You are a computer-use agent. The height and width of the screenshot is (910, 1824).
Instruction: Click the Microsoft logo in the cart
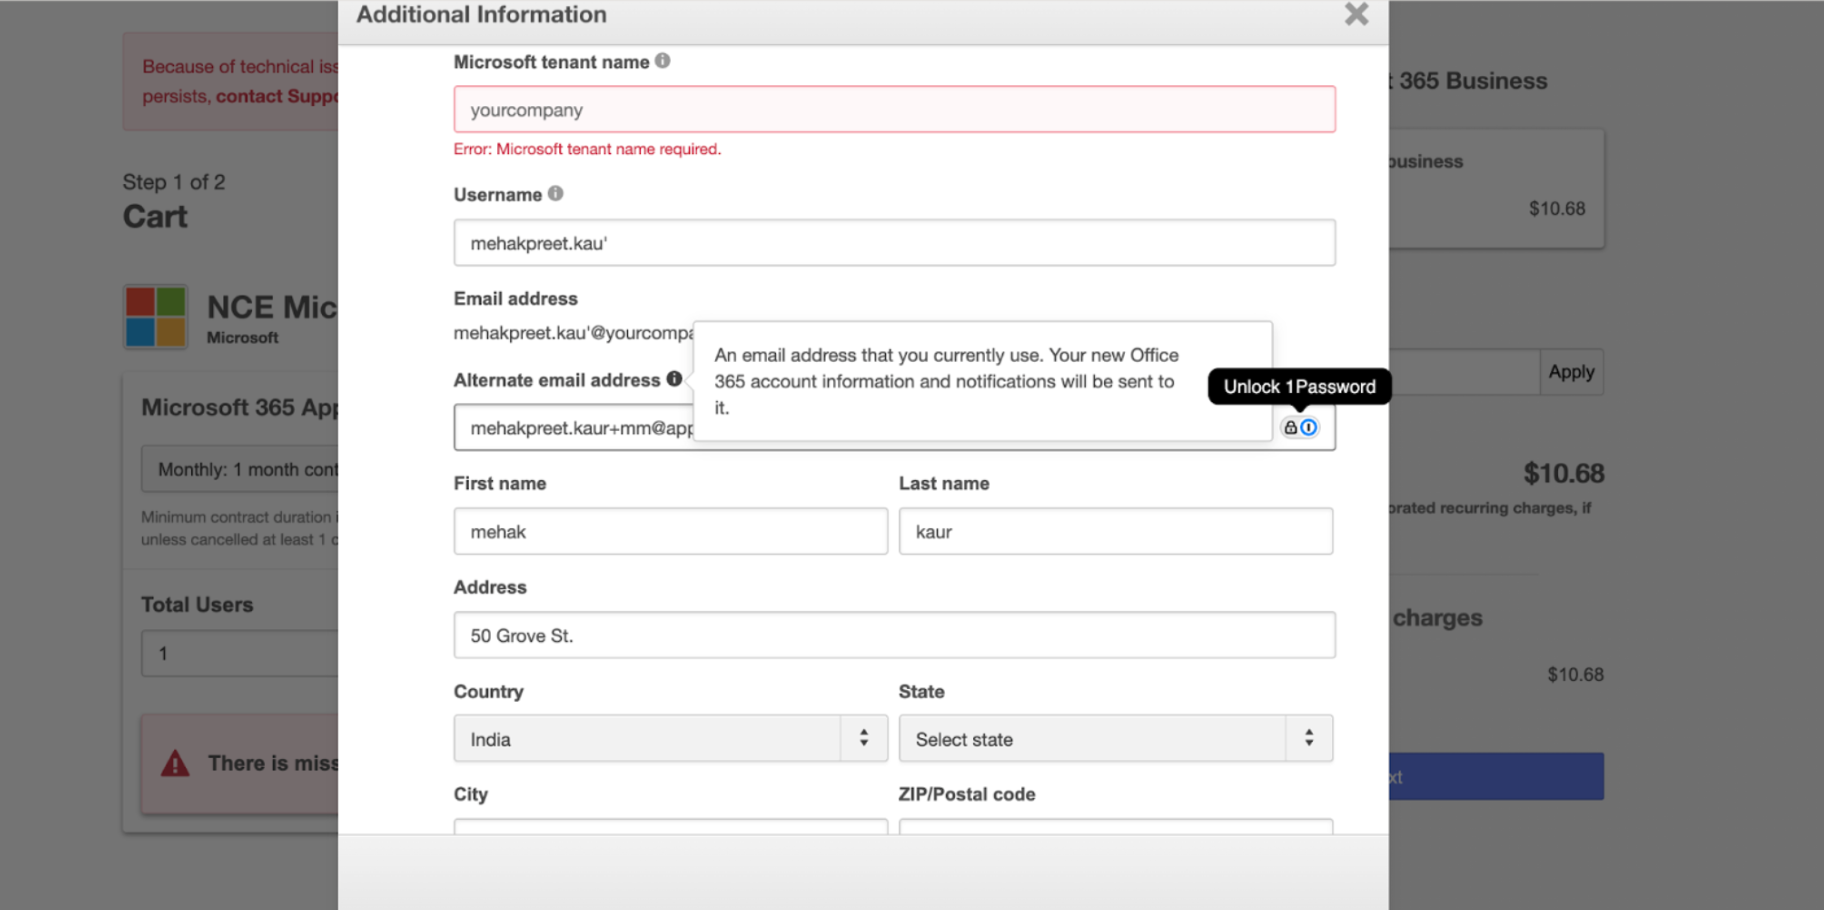tap(155, 317)
